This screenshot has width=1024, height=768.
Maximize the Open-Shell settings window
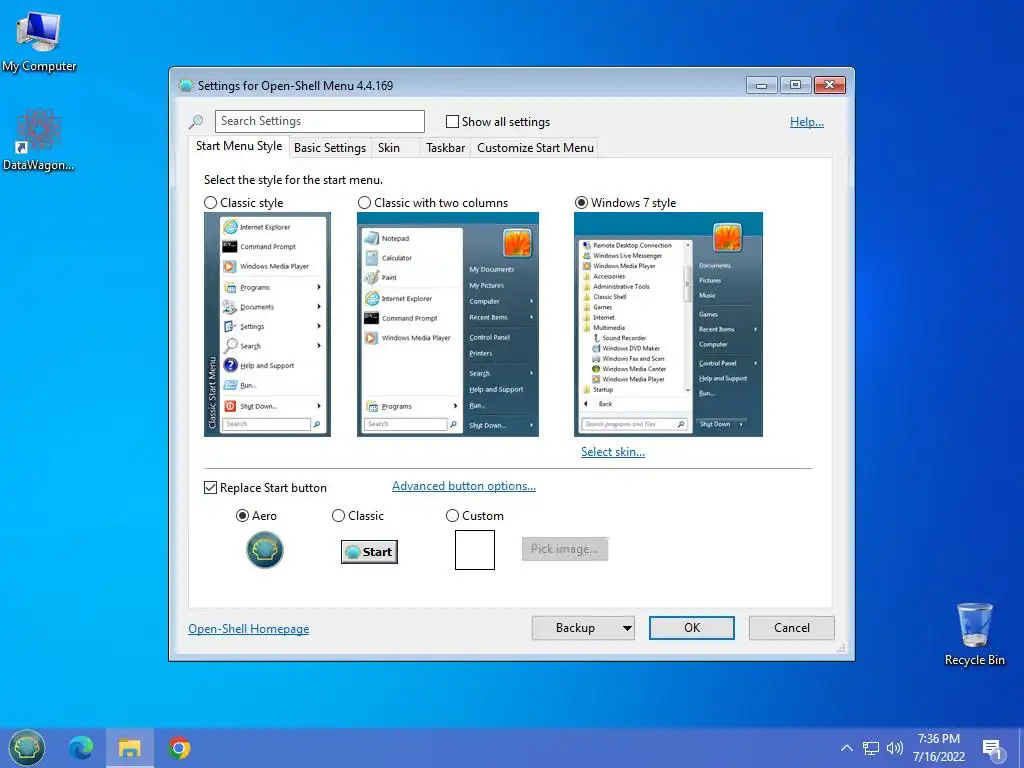click(x=795, y=85)
